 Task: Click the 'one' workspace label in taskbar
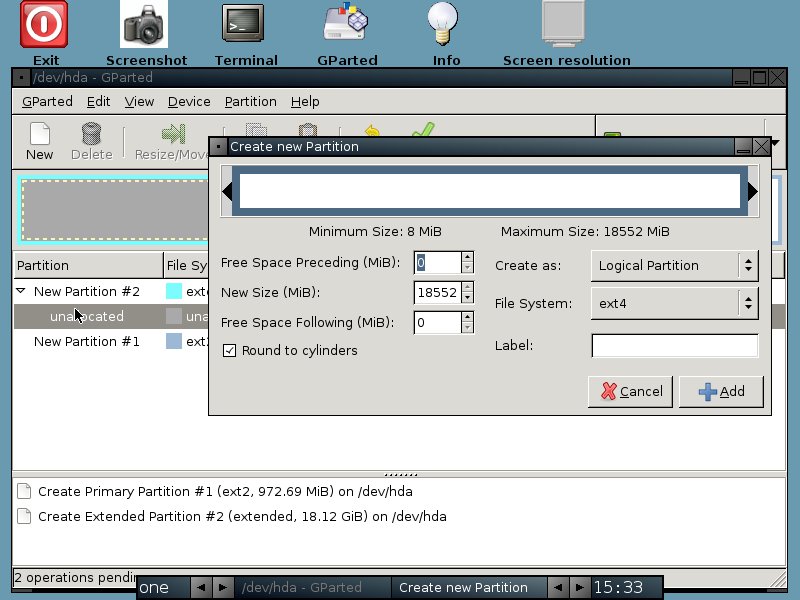click(x=163, y=588)
